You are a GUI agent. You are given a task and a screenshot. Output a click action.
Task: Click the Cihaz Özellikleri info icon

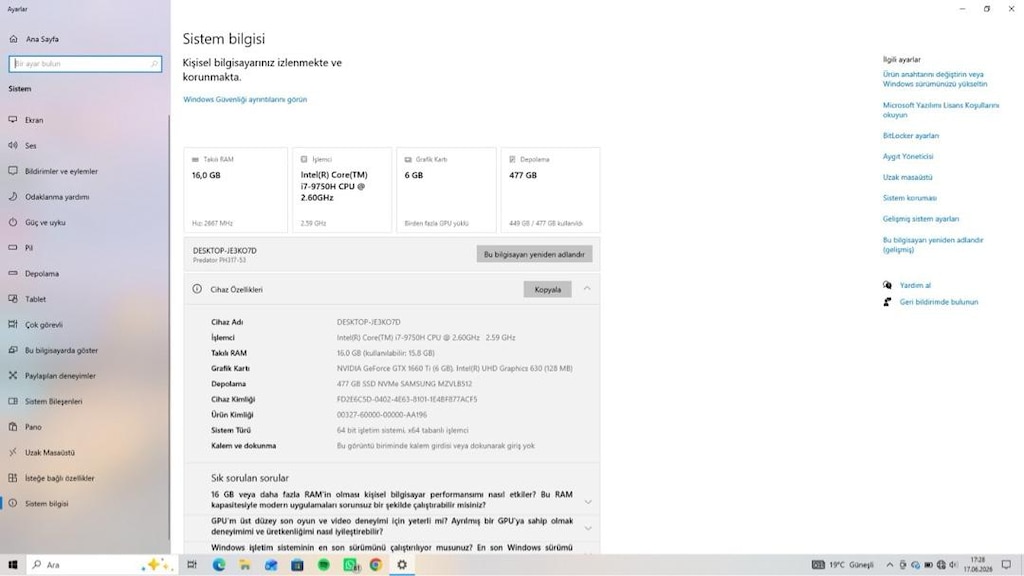(197, 289)
